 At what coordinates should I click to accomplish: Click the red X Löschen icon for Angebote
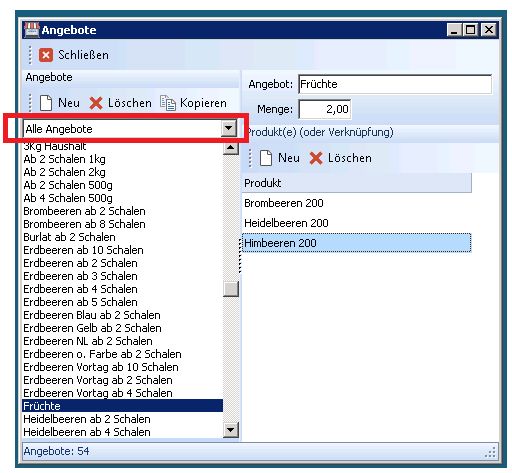coord(96,103)
